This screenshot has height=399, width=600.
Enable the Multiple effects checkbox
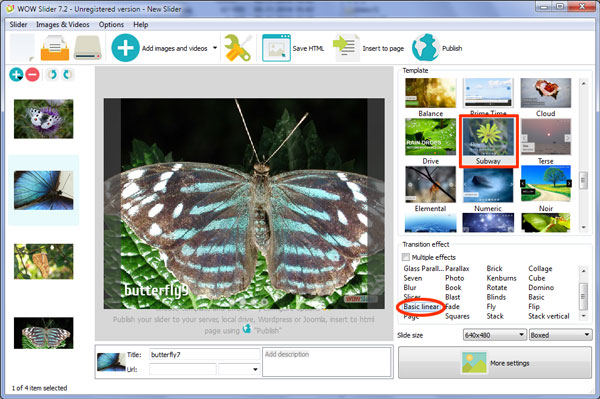[x=406, y=257]
